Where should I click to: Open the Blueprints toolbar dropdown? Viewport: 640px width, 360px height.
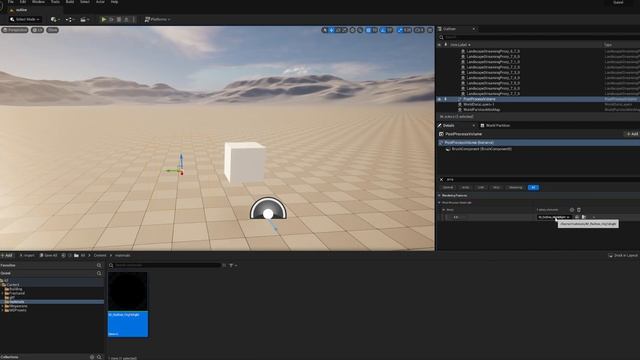[69, 19]
